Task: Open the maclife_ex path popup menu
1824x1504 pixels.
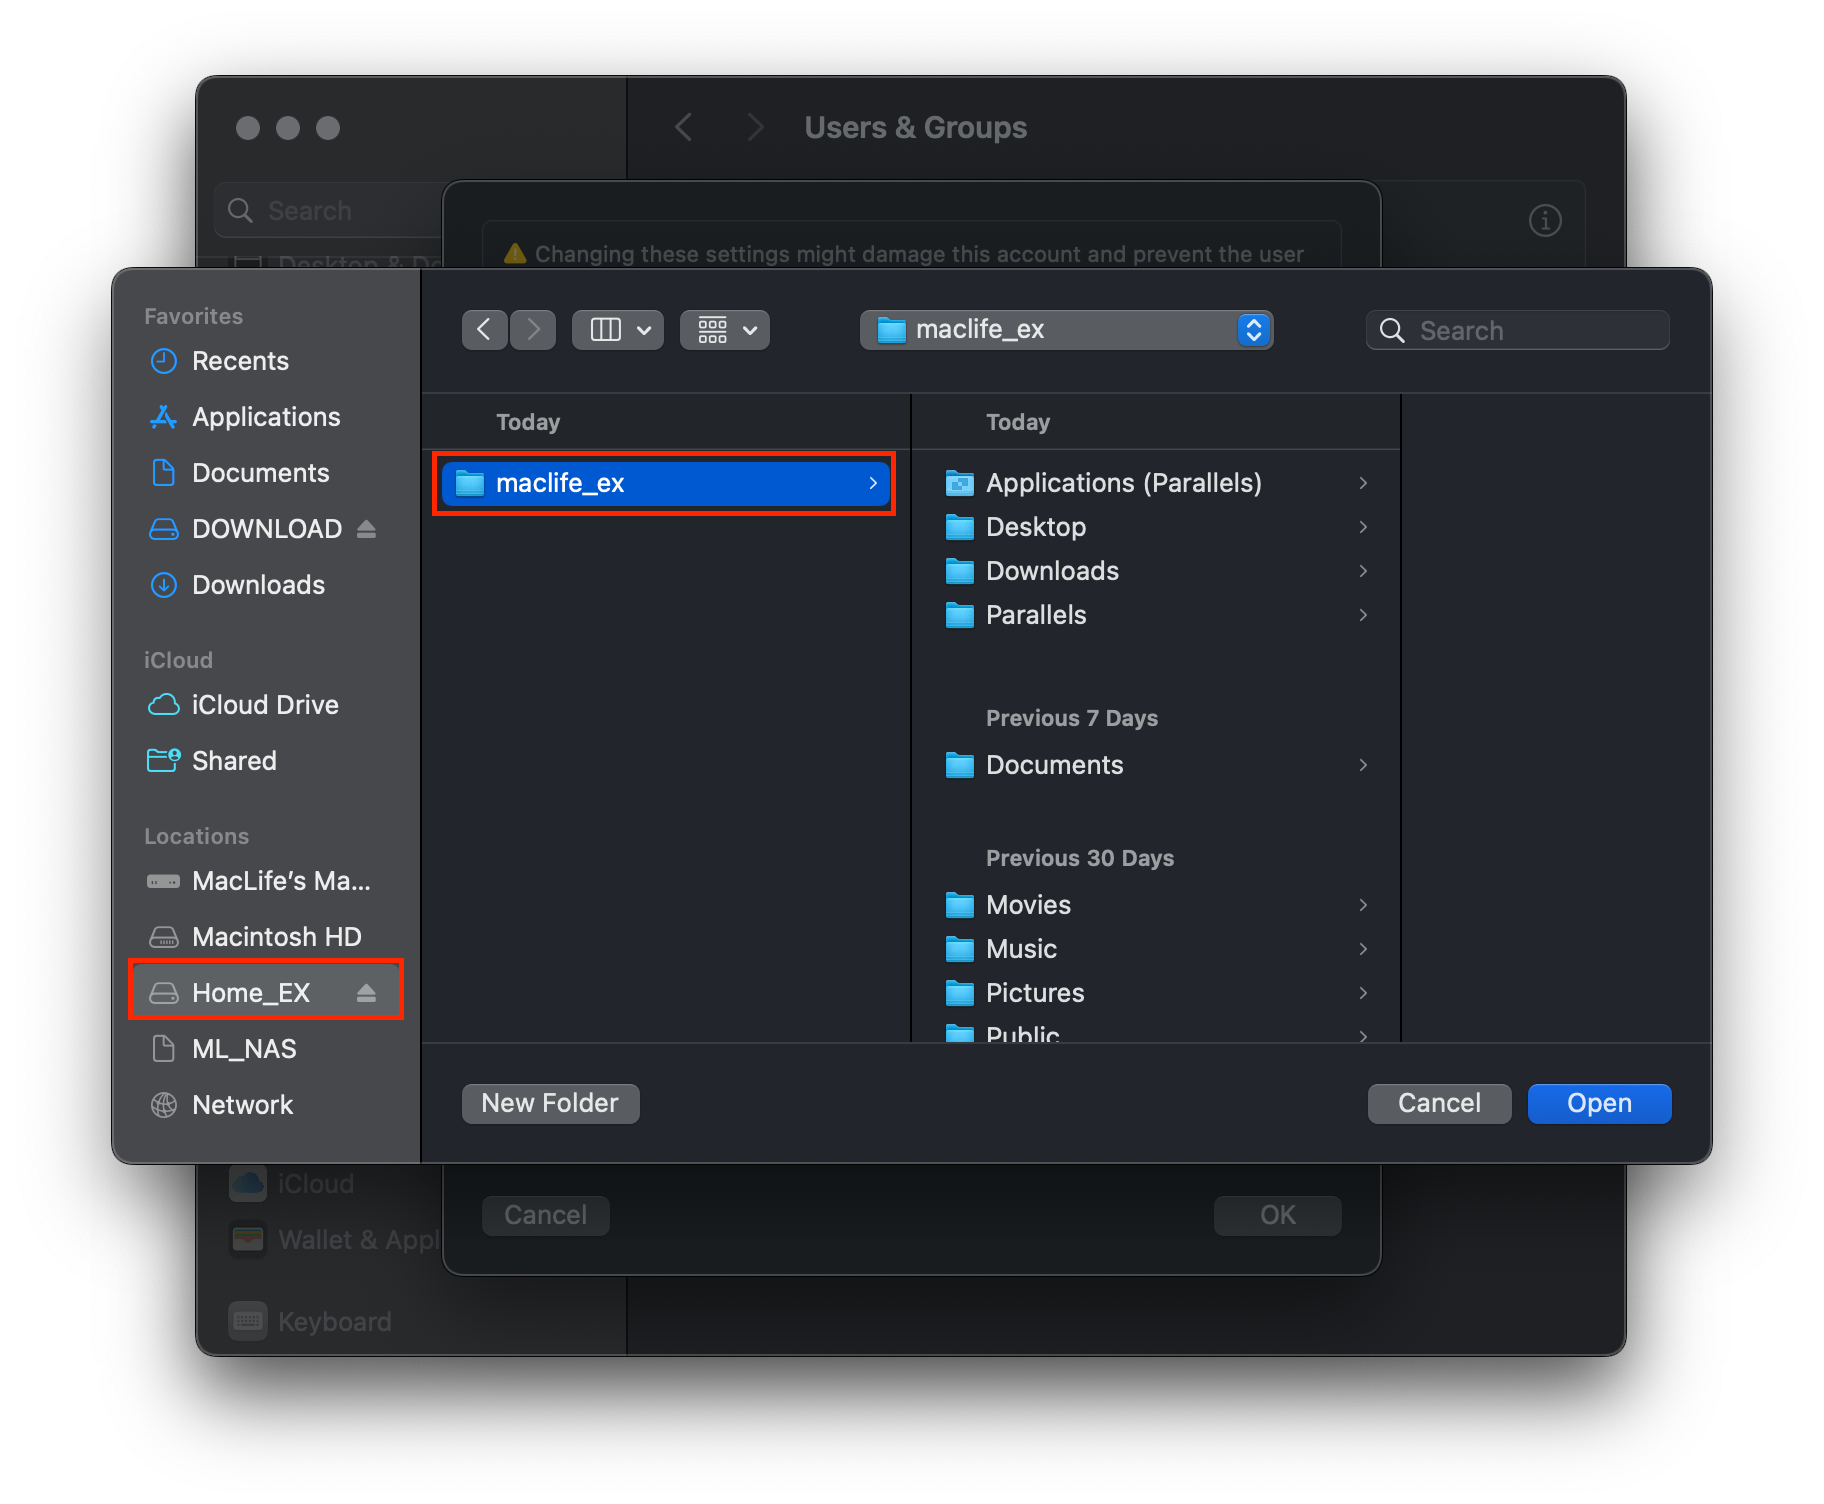Action: point(1065,330)
